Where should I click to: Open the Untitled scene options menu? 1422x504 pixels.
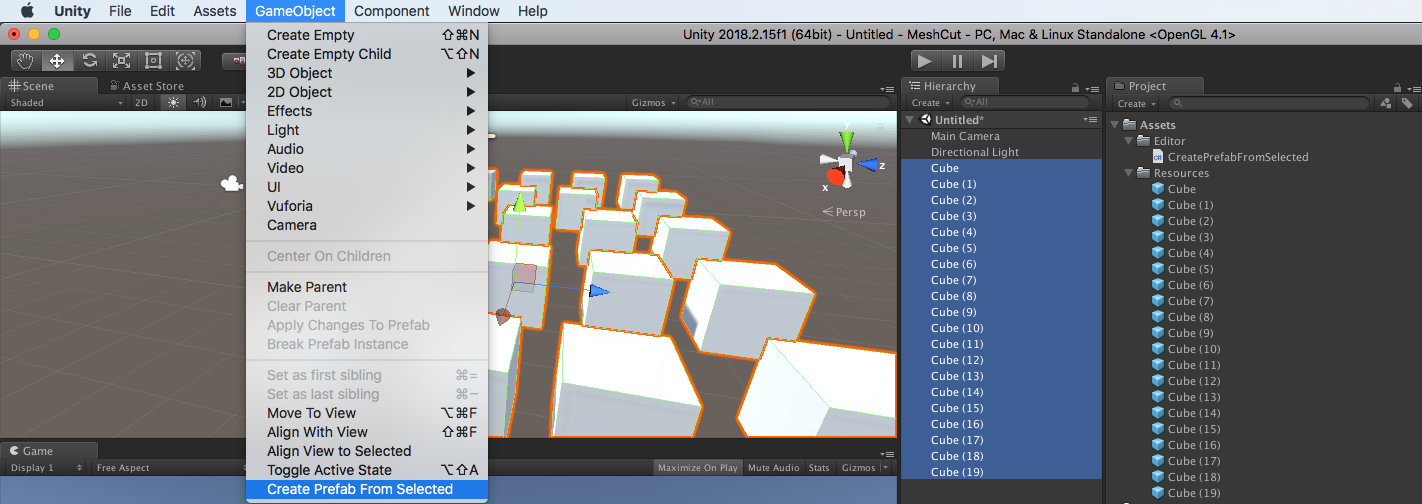(x=1091, y=120)
